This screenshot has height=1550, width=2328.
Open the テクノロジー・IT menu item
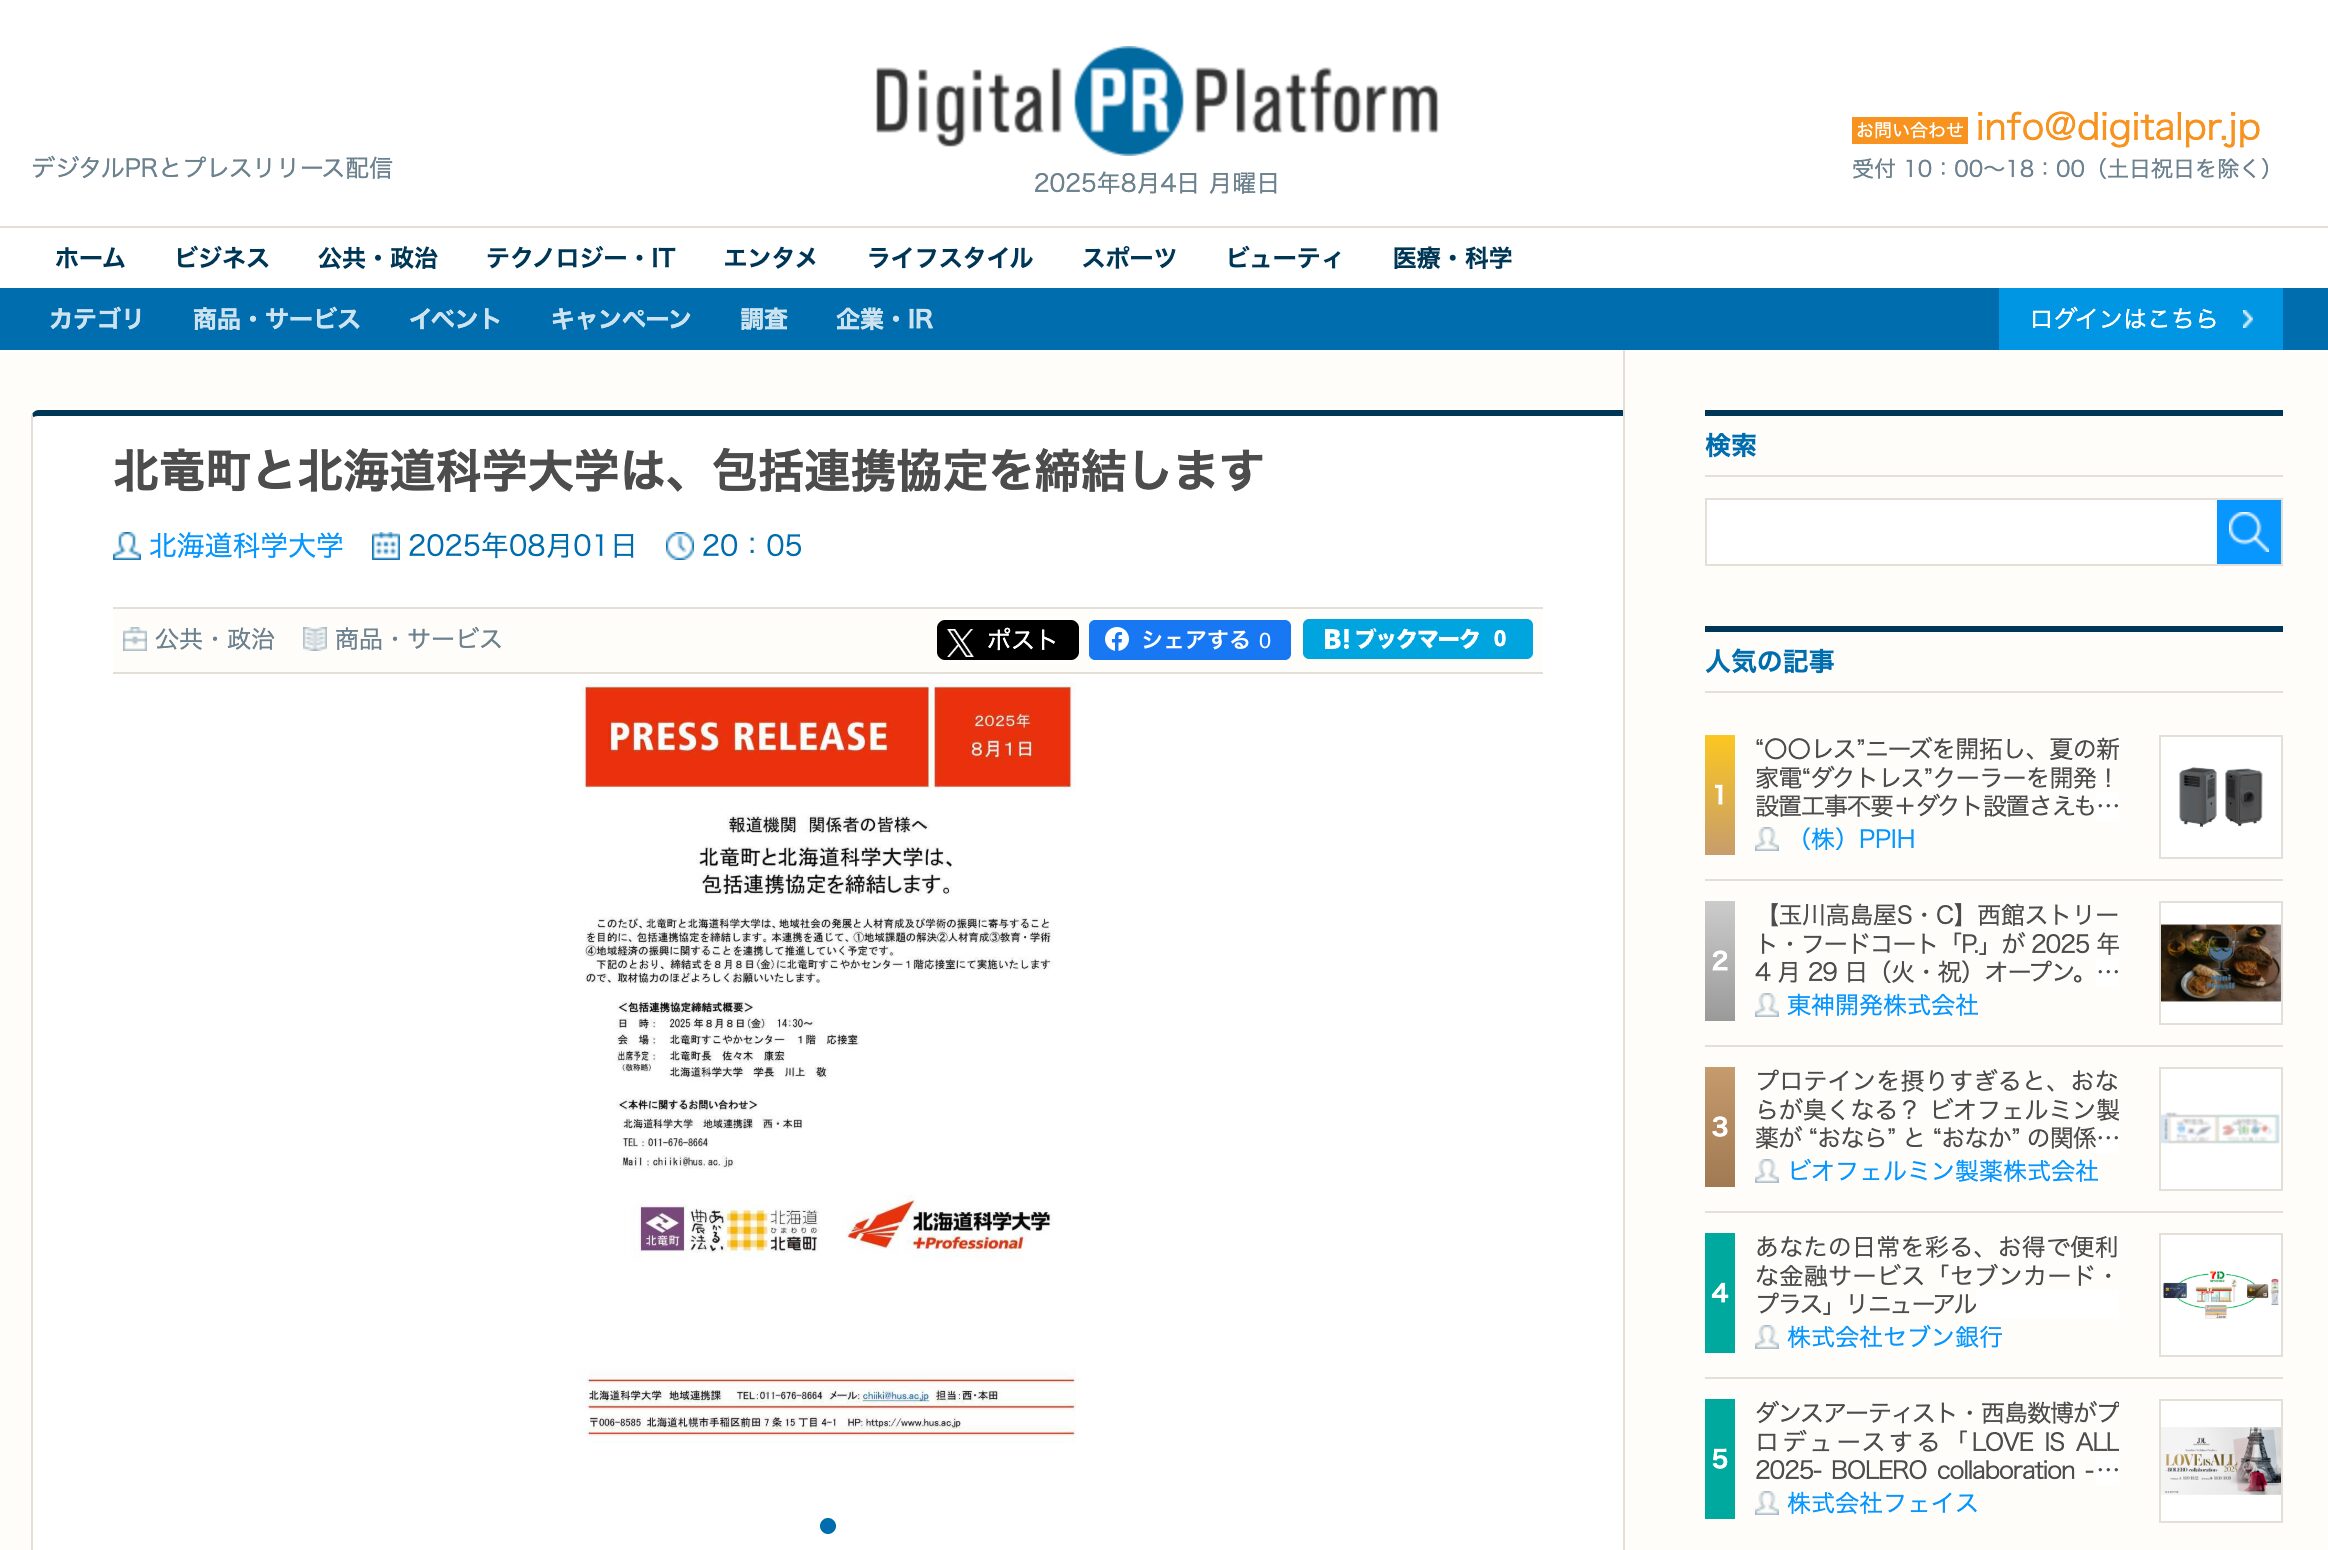(x=580, y=258)
